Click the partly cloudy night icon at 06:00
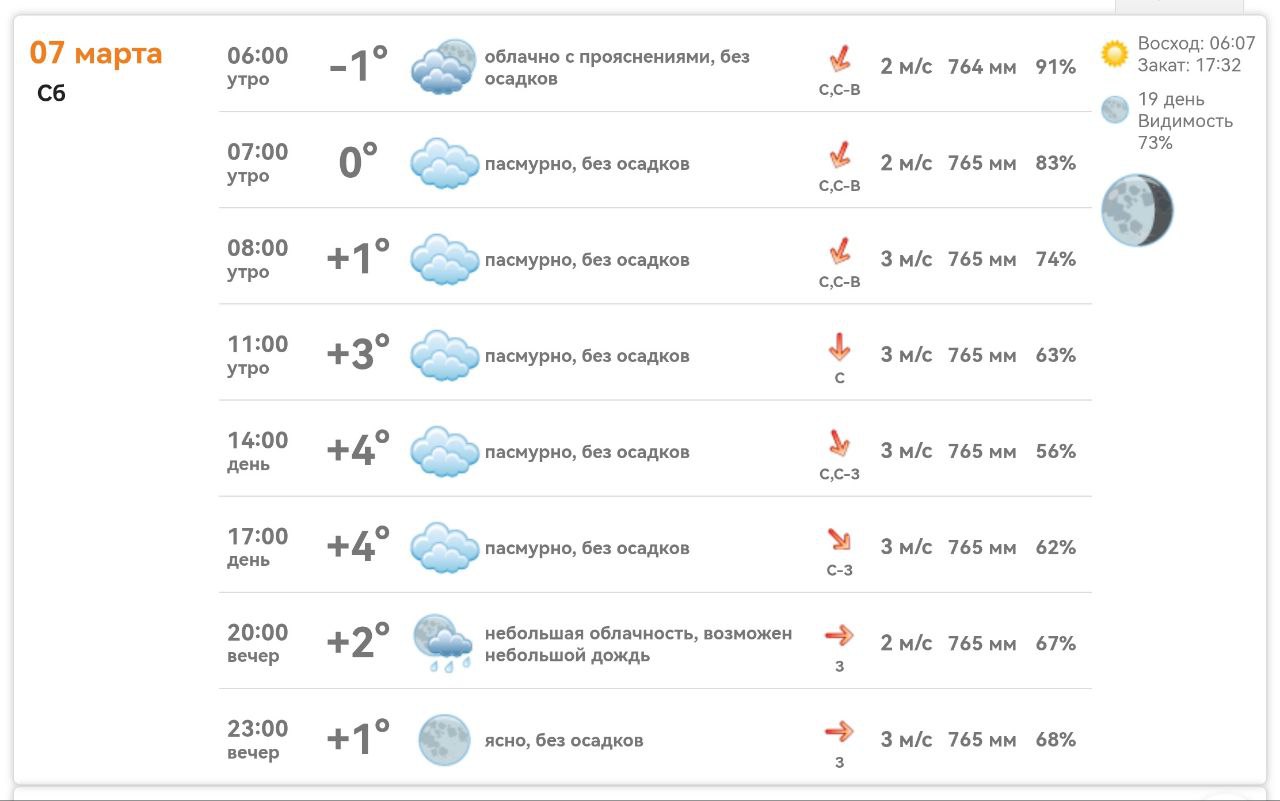The height and width of the screenshot is (801, 1280). click(x=444, y=67)
